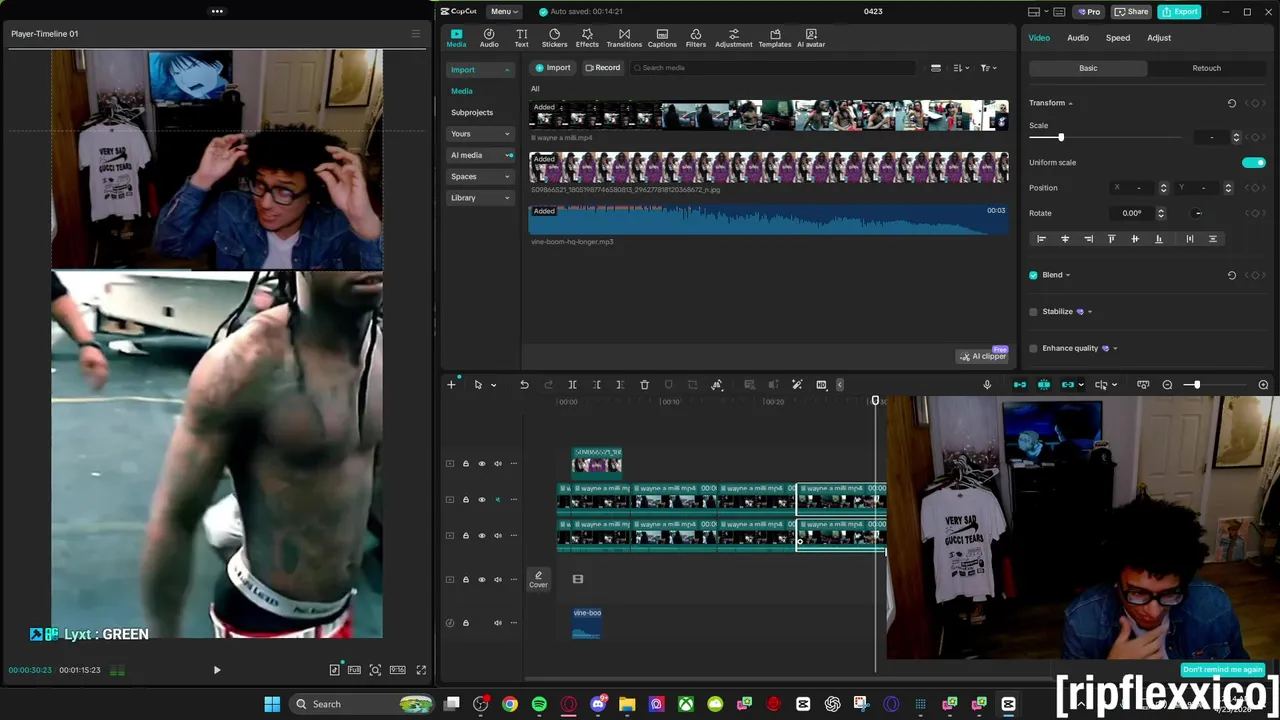The height and width of the screenshot is (720, 1280).
Task: Lock the top video track
Action: pos(465,463)
